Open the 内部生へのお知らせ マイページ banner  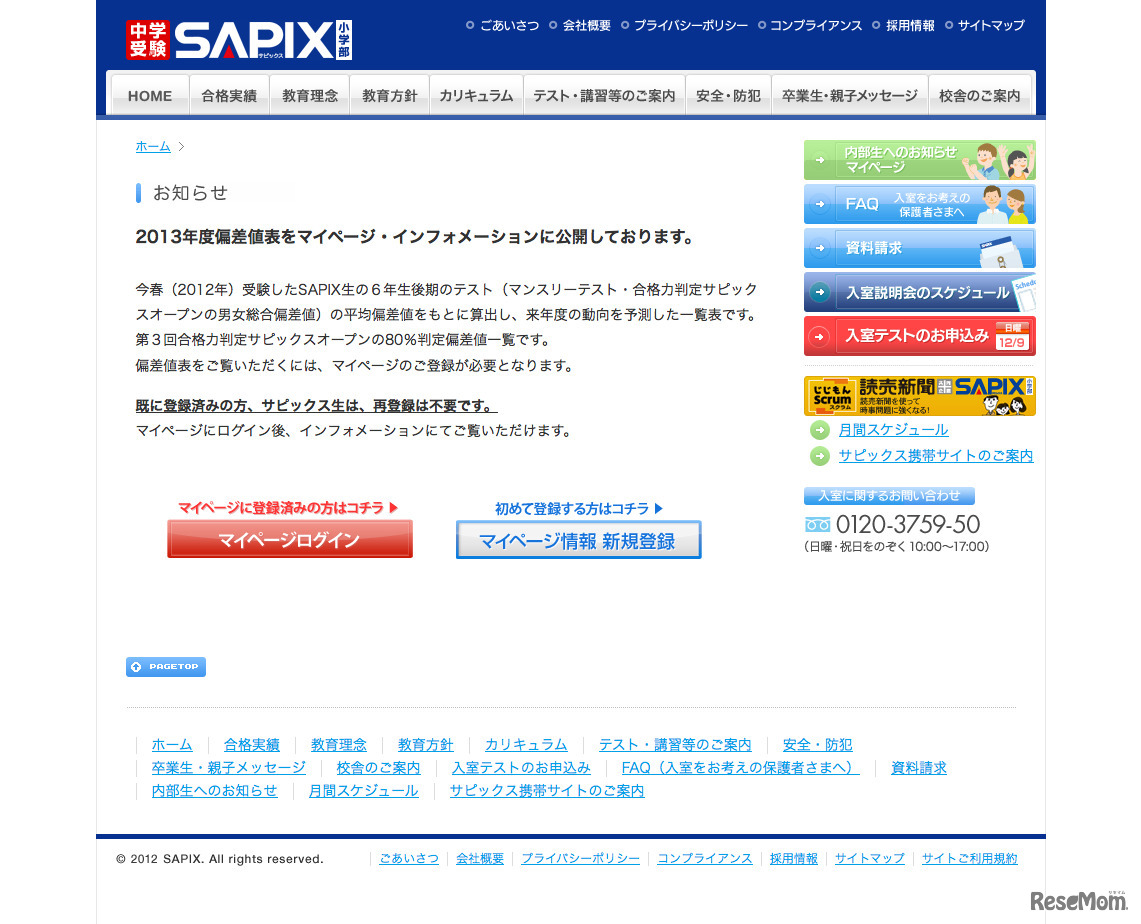tap(919, 160)
